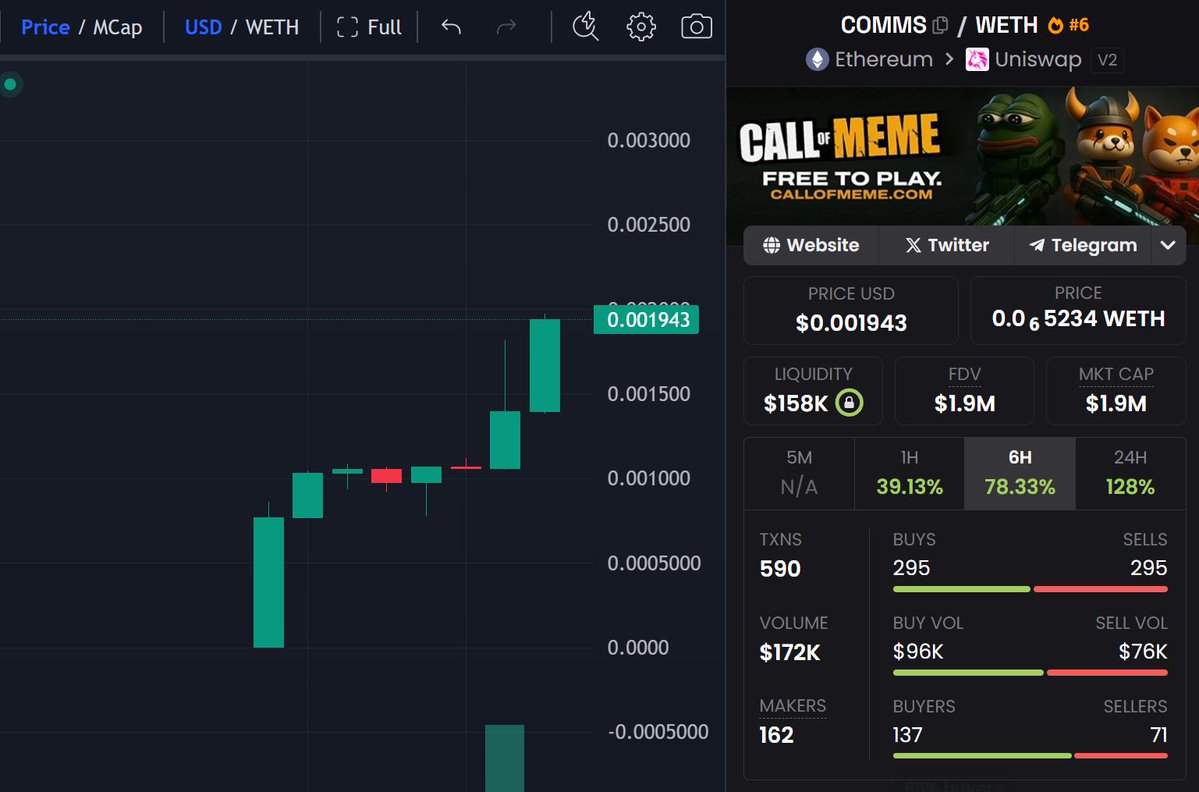Open the project Website link

point(811,245)
